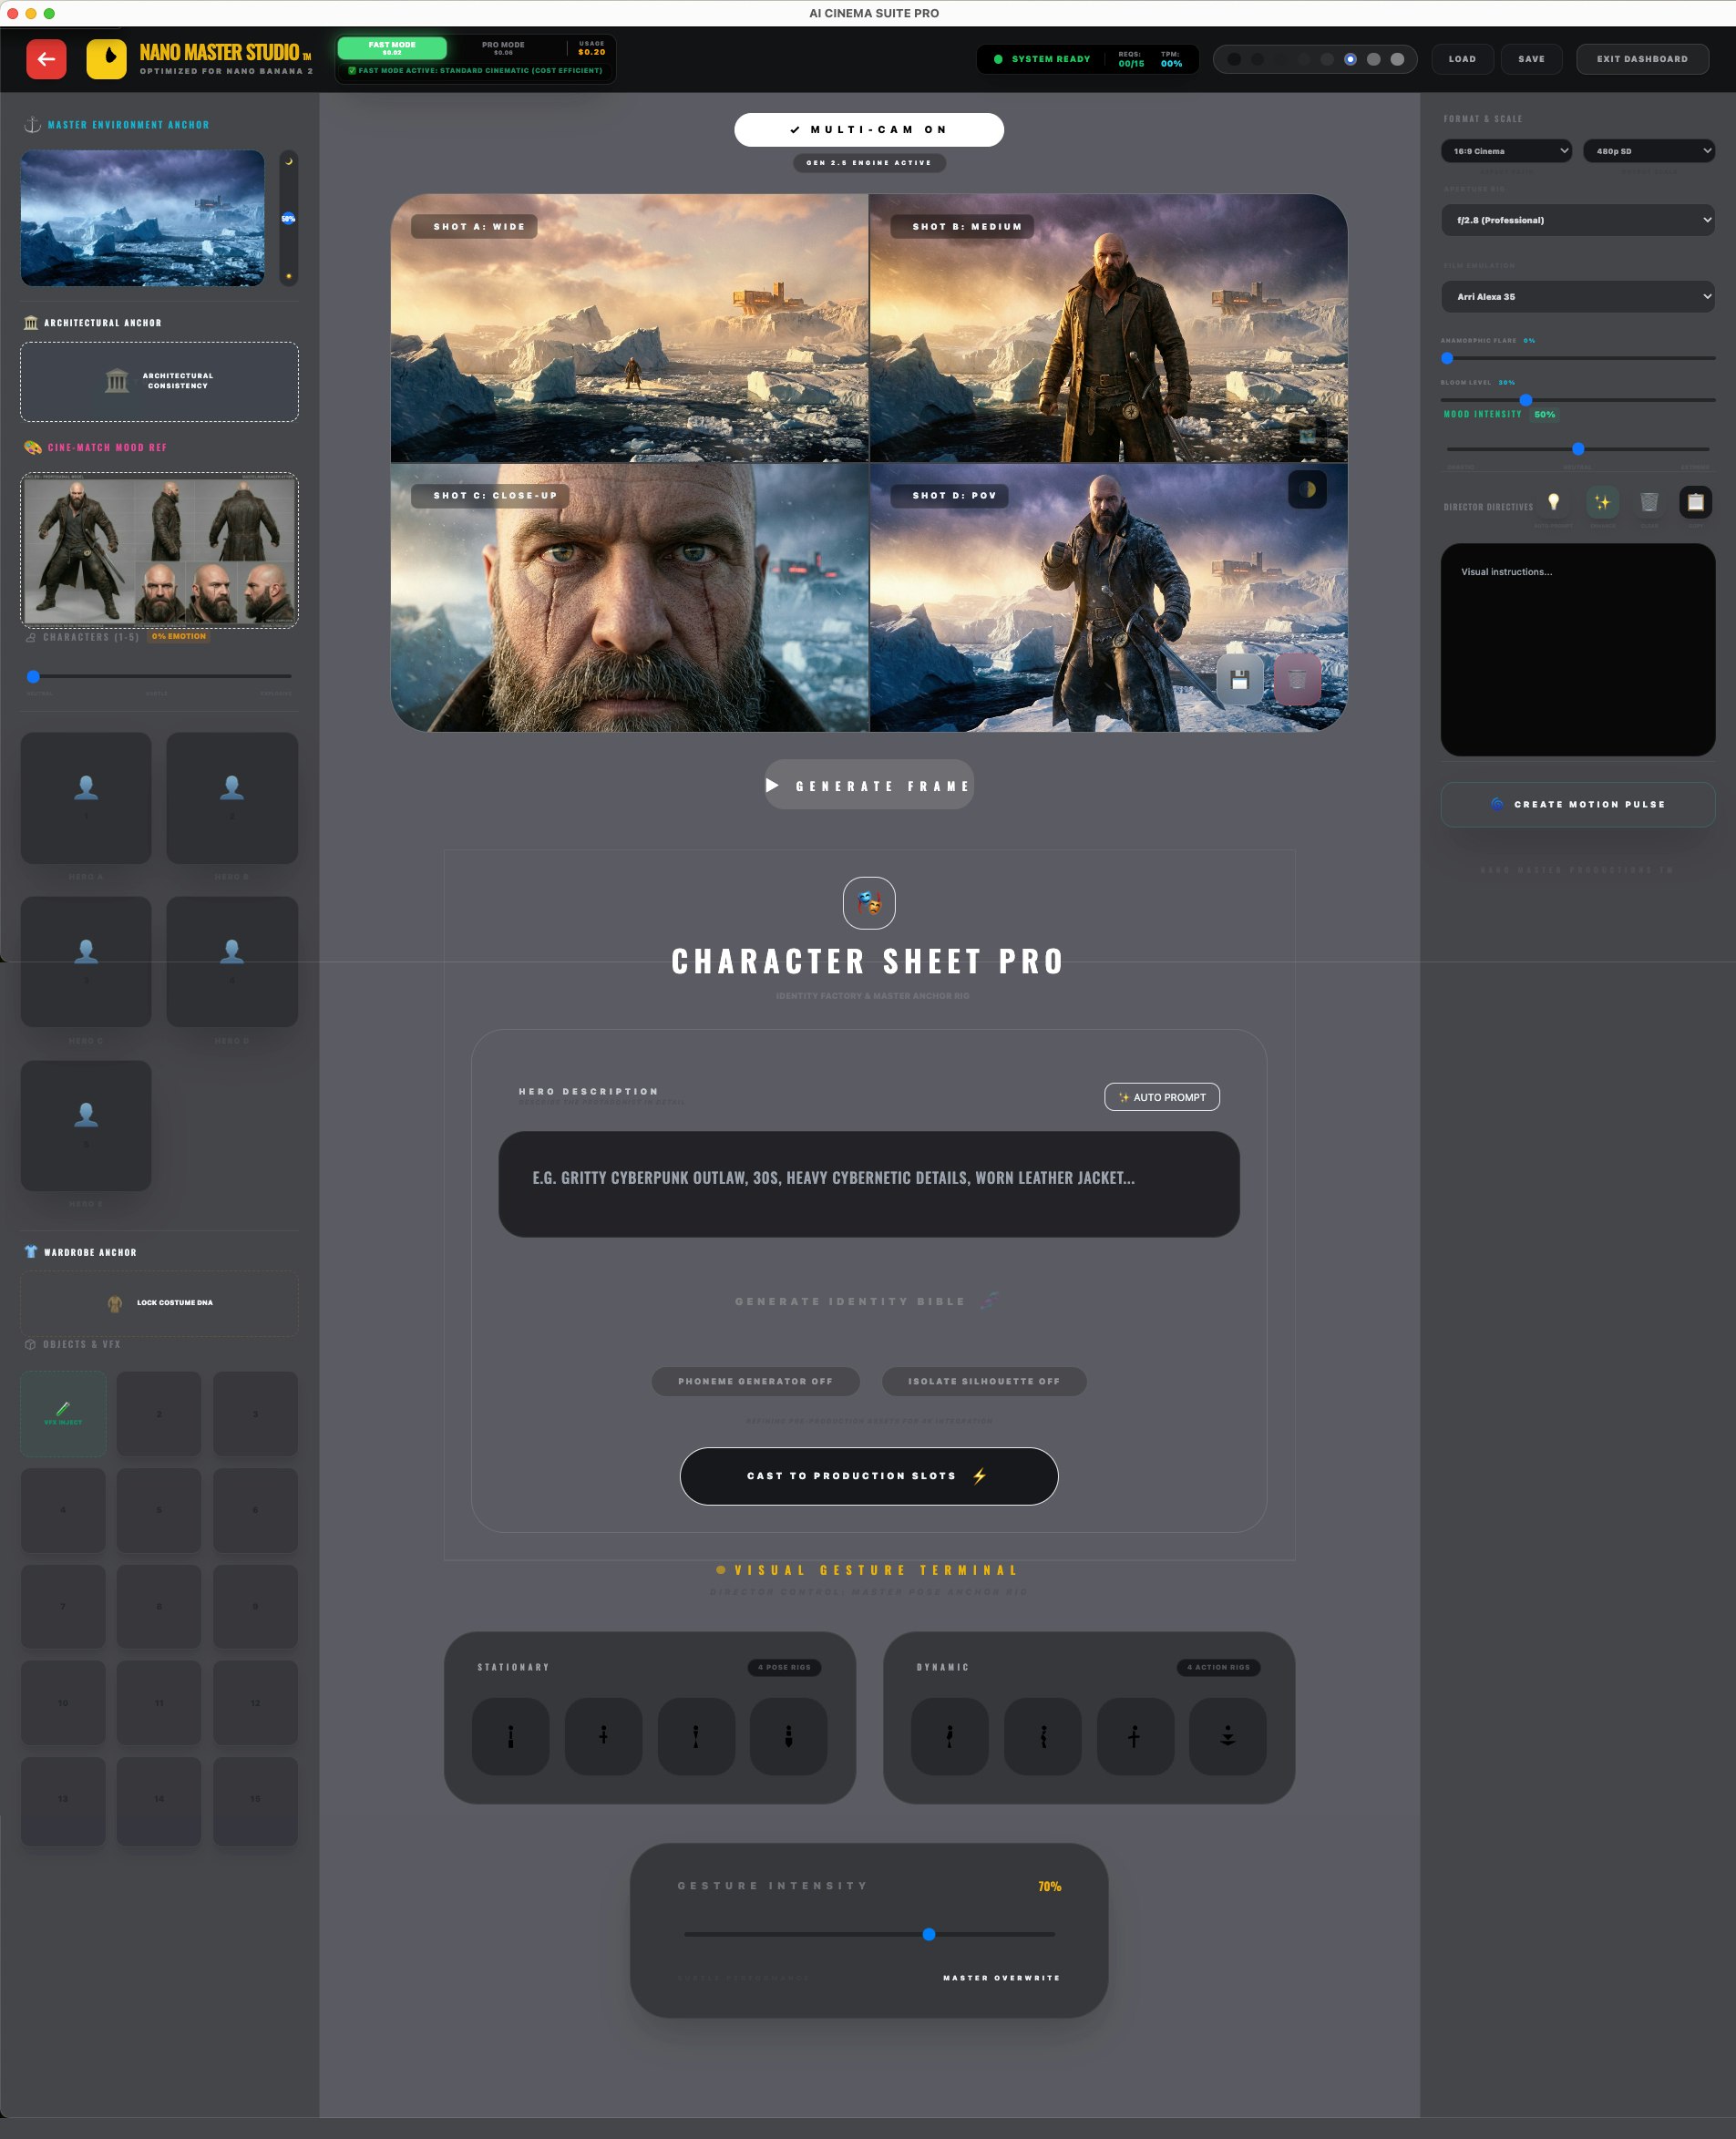Viewport: 1736px width, 2139px height.
Task: Click the shirt icon beside Wardrobe Anchor
Action: (31, 1252)
